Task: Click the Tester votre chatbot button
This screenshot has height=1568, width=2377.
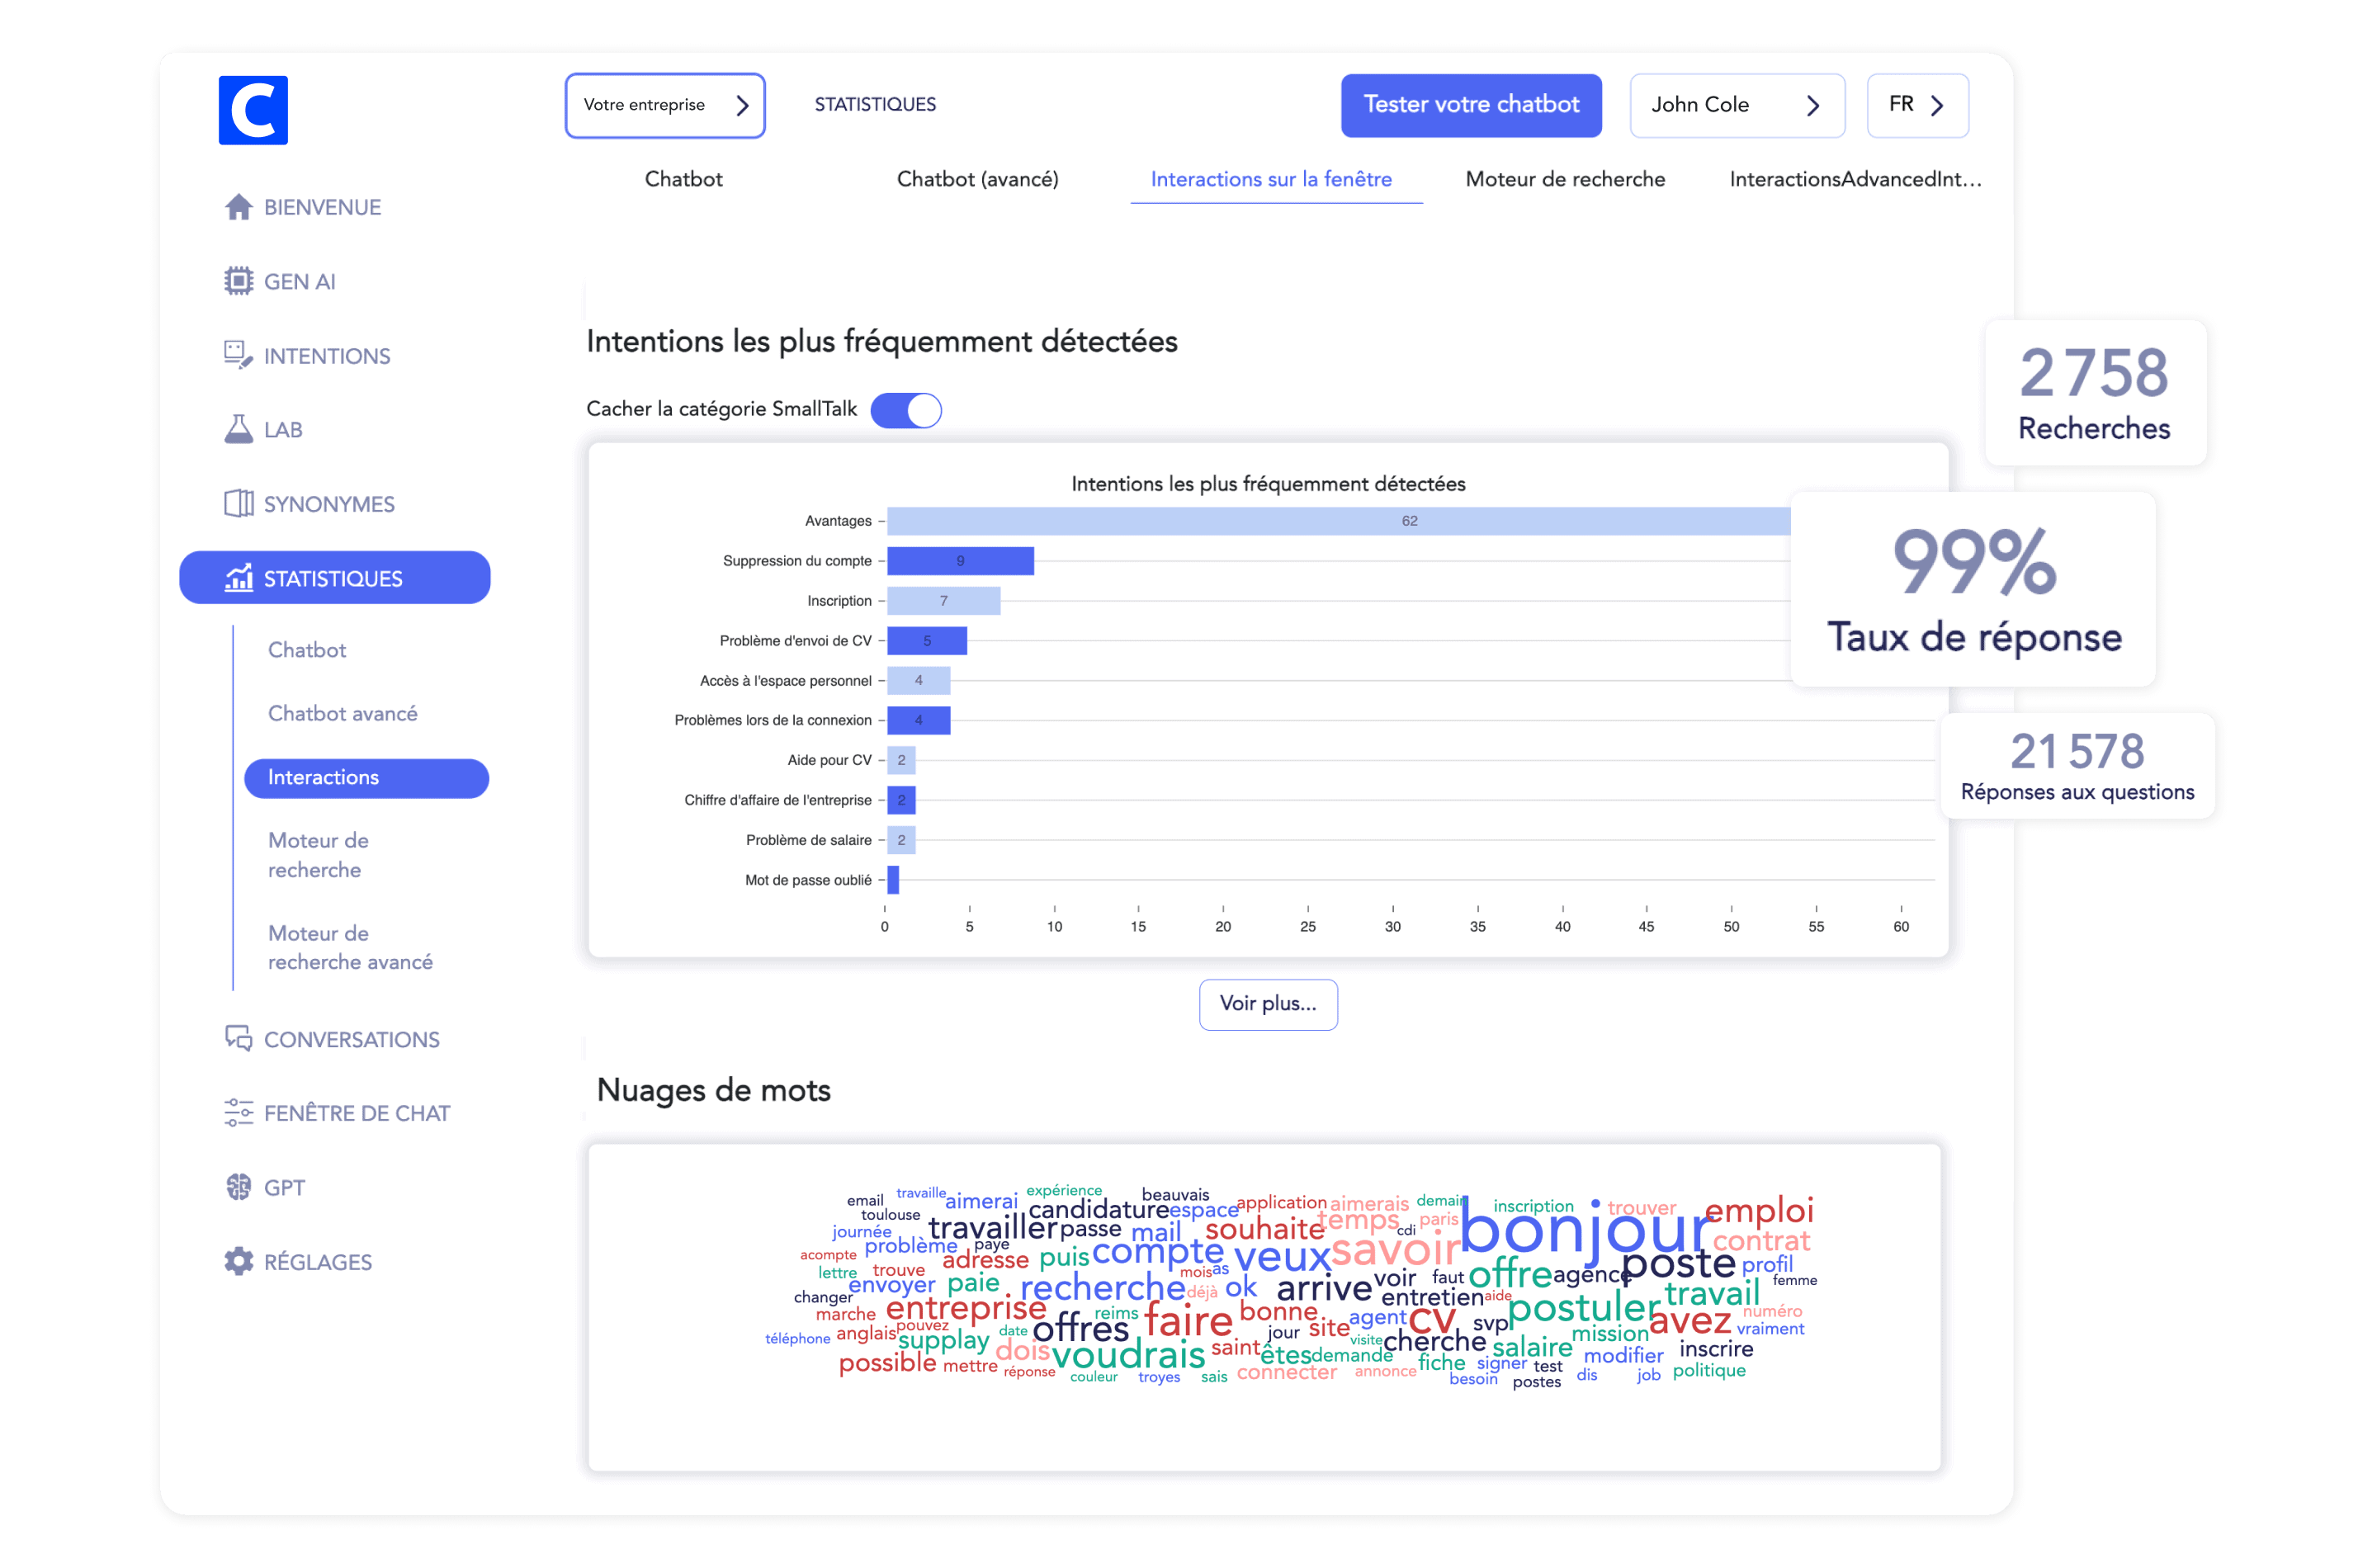Action: [x=1470, y=105]
